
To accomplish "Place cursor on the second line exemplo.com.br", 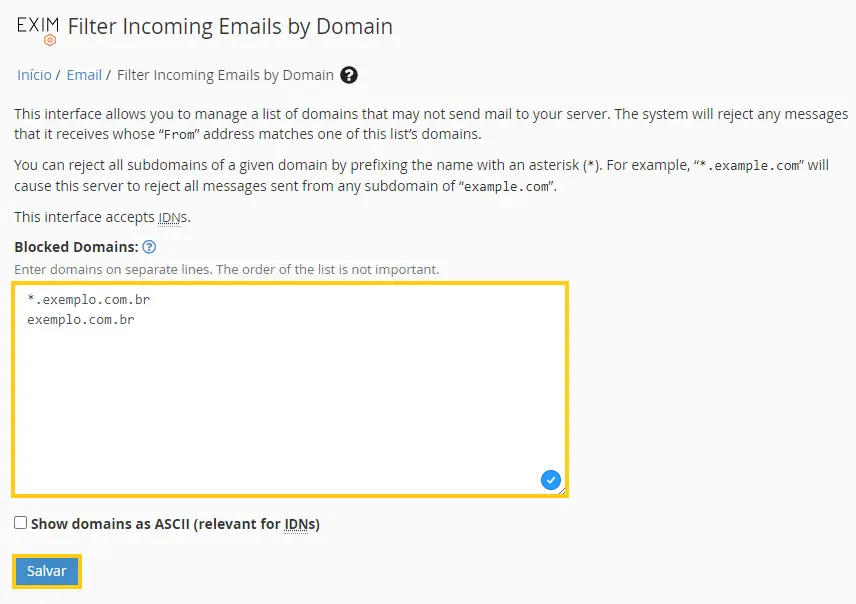I will click(x=81, y=319).
